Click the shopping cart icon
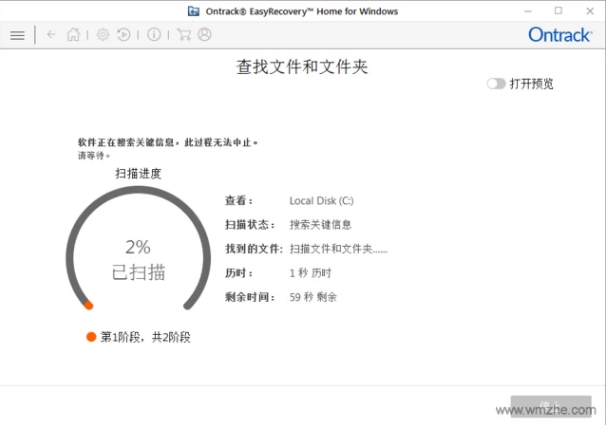Viewport: 609px width, 425px height. pyautogui.click(x=184, y=35)
